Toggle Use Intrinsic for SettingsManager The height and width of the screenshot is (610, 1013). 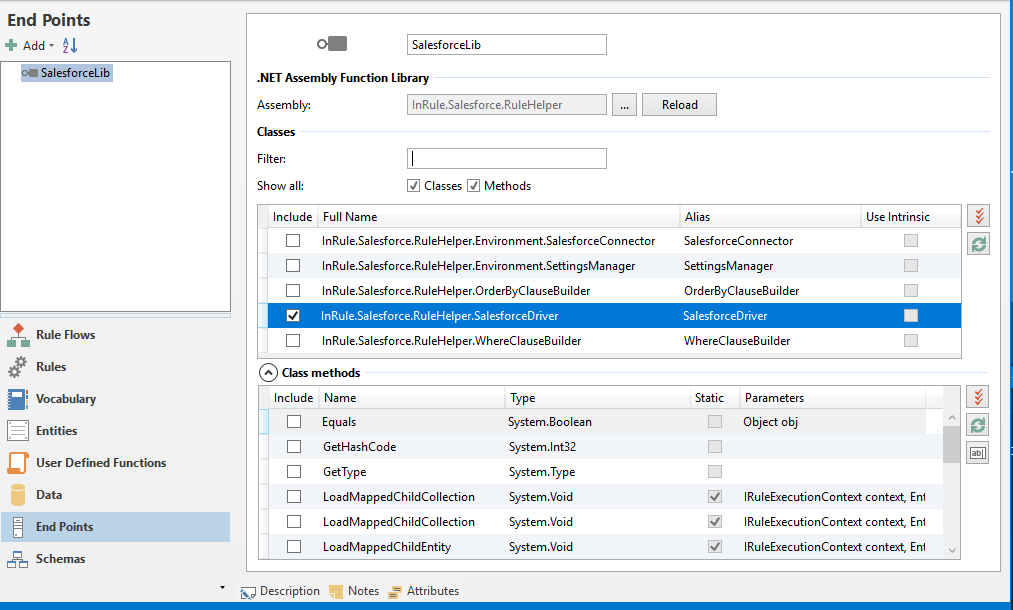click(911, 266)
